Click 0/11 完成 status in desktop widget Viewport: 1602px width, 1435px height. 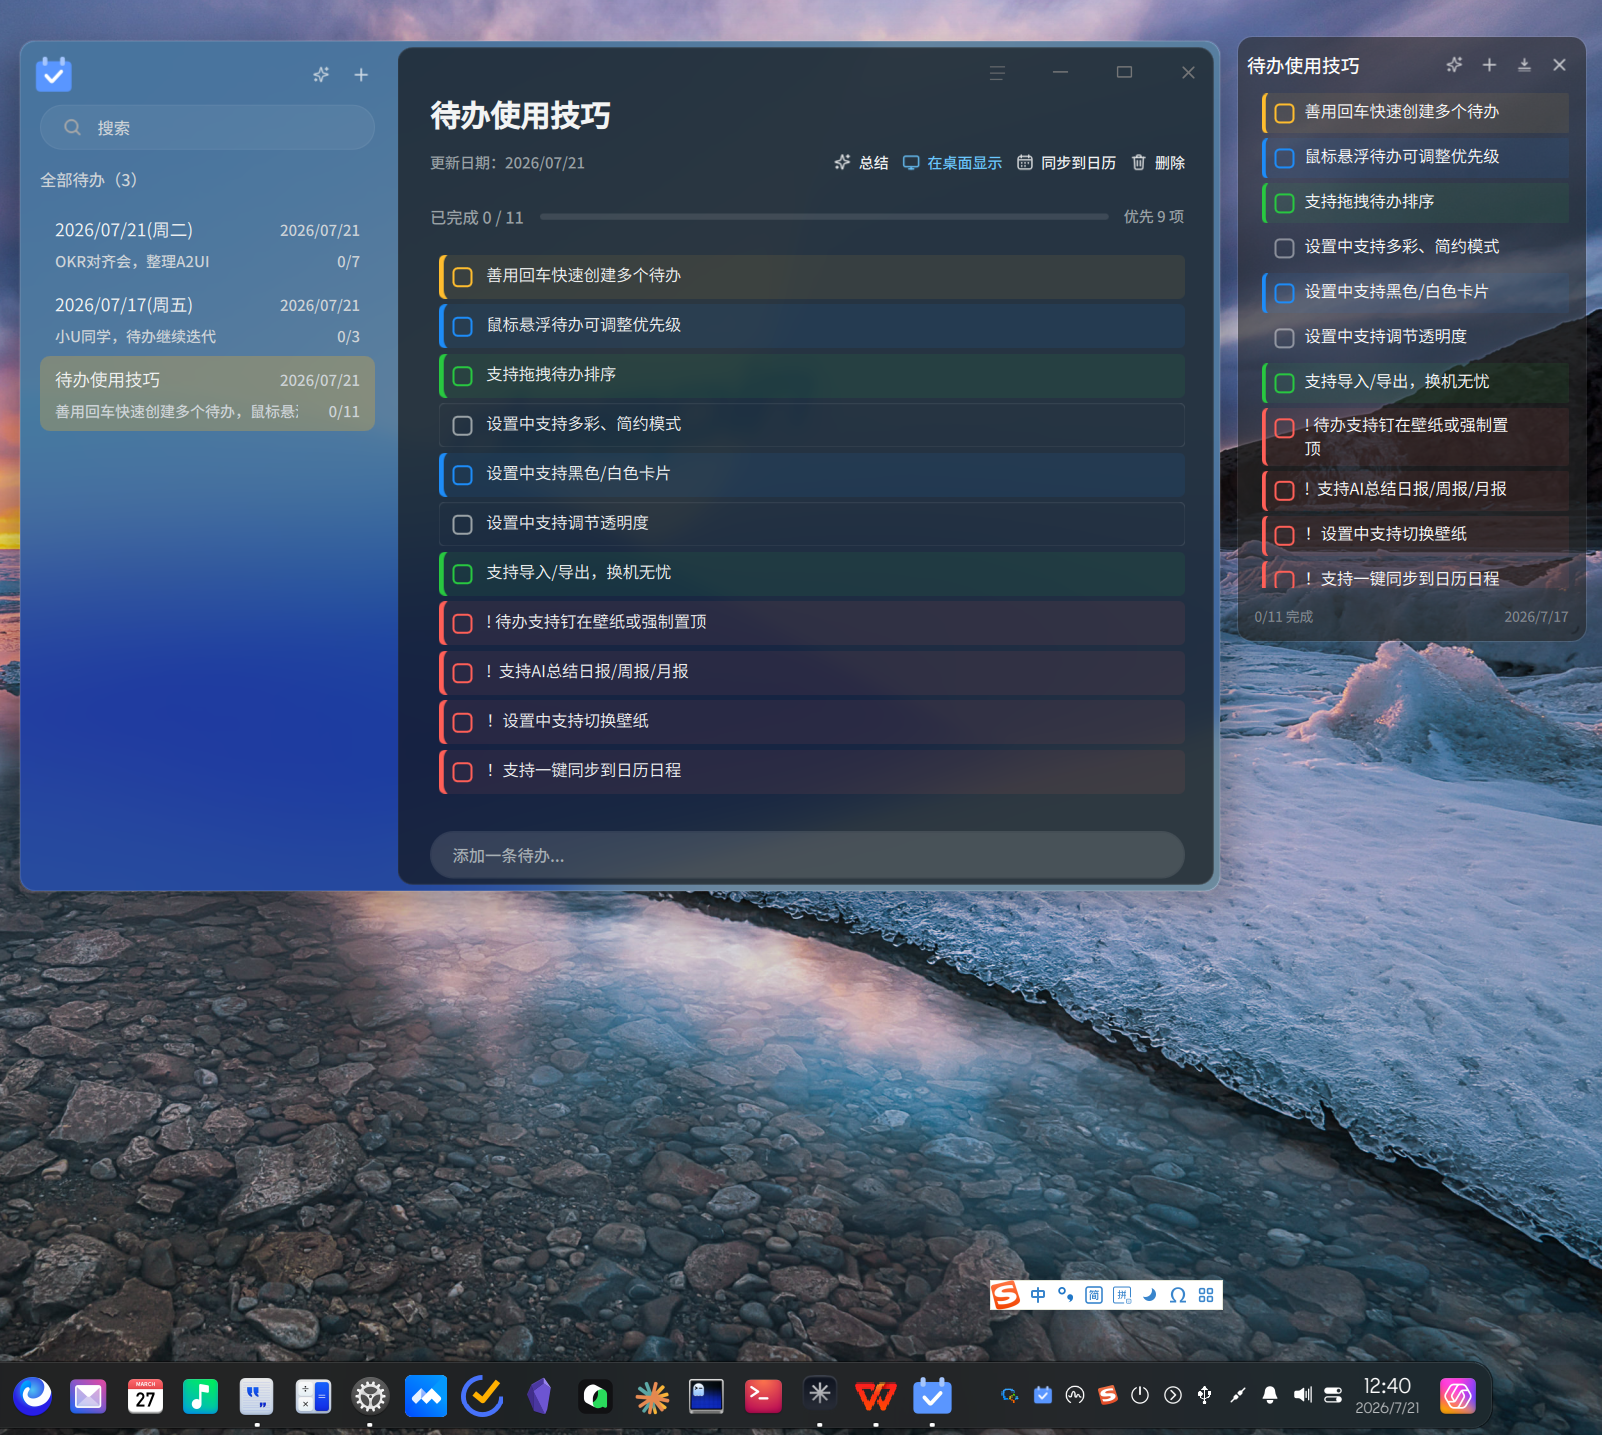pyautogui.click(x=1283, y=617)
